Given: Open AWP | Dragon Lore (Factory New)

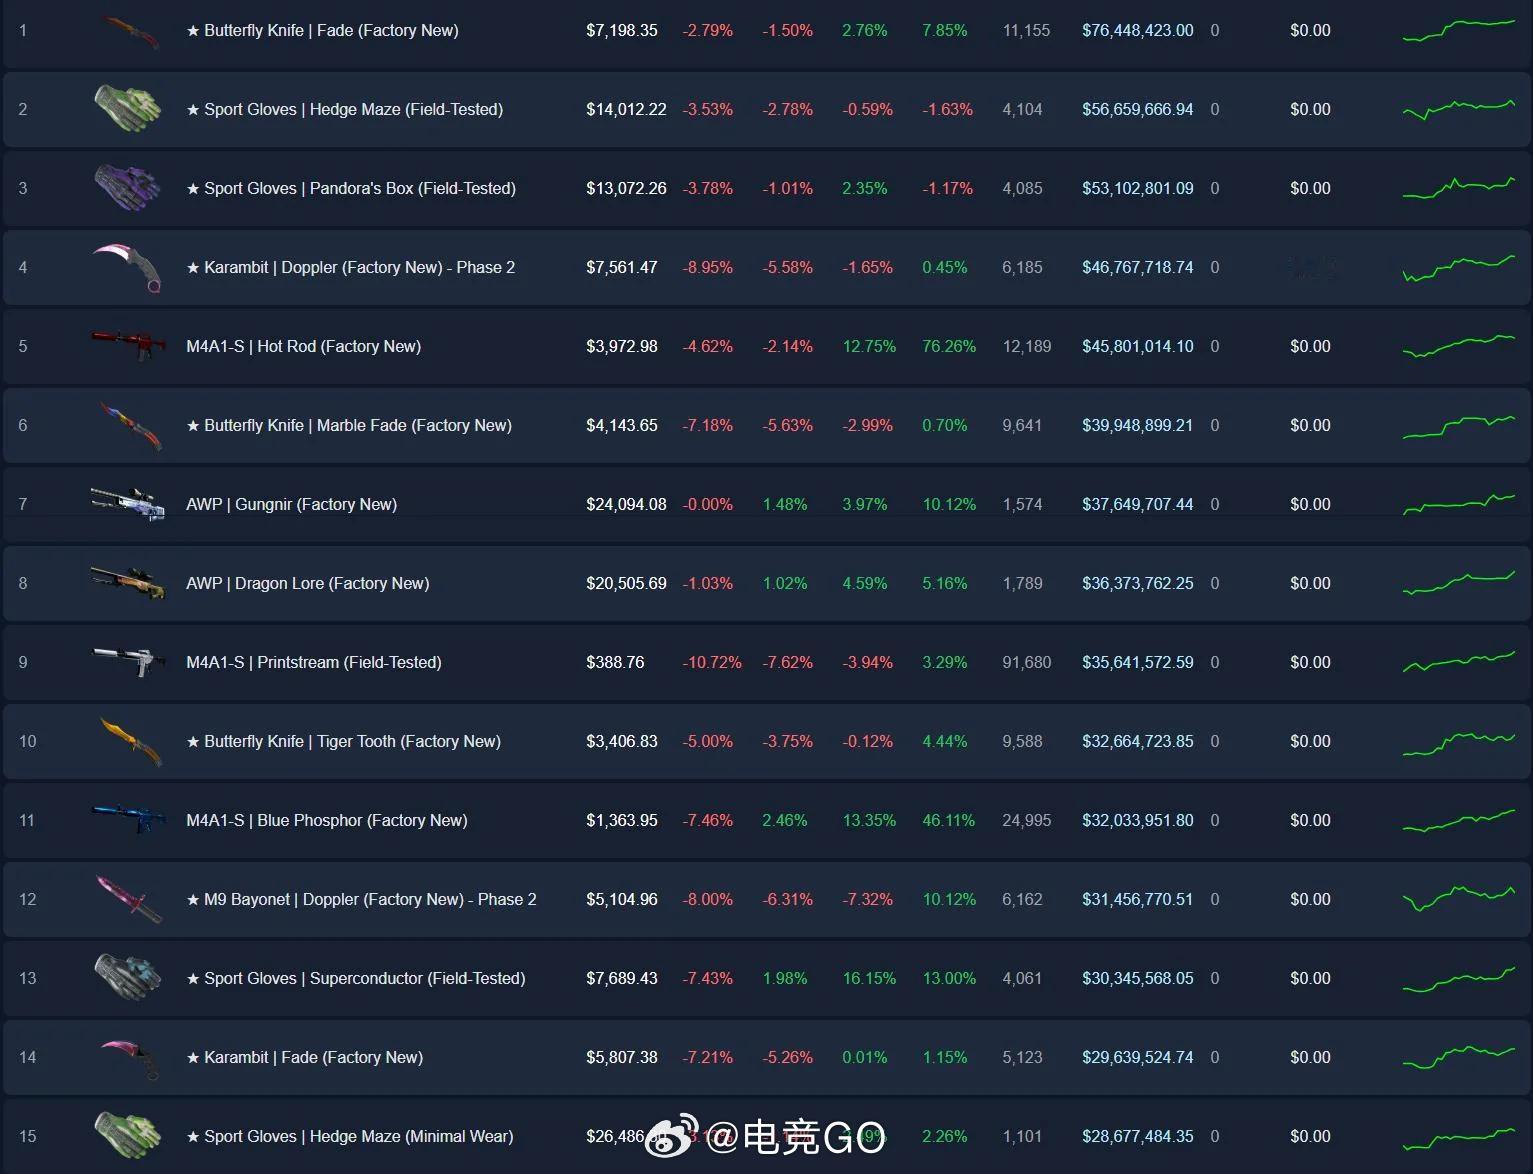Looking at the screenshot, I should [307, 583].
